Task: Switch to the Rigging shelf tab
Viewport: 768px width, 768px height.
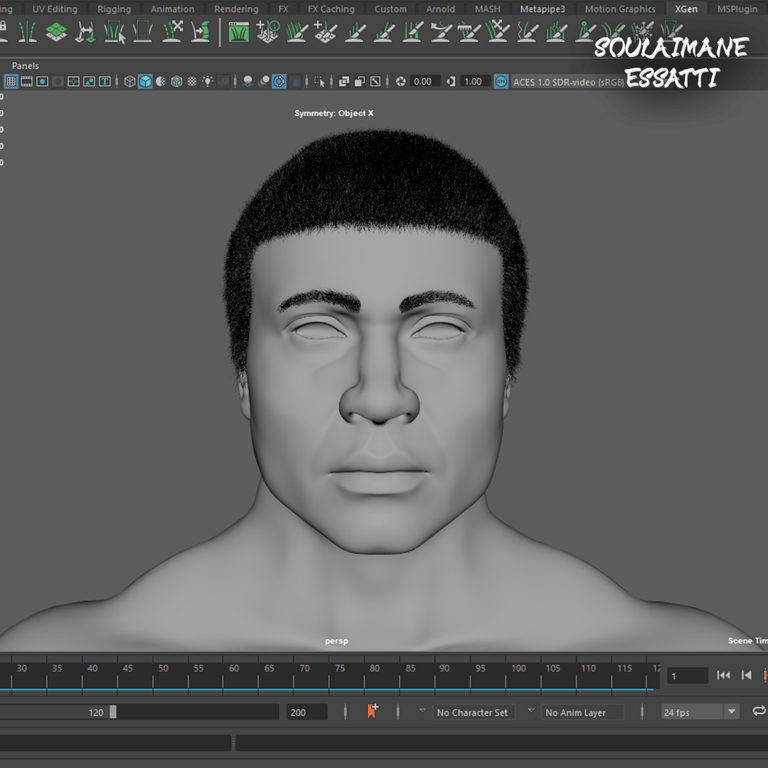Action: (114, 9)
